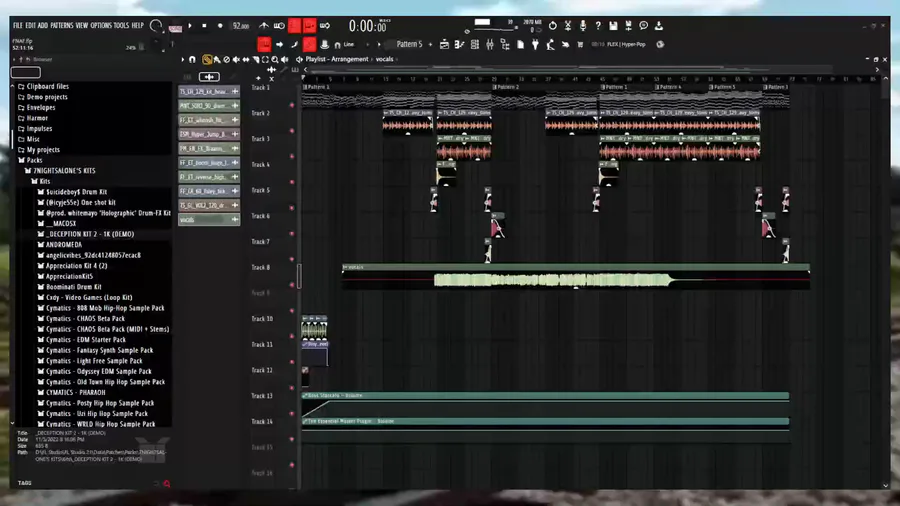Open the ADD menu

pyautogui.click(x=43, y=26)
